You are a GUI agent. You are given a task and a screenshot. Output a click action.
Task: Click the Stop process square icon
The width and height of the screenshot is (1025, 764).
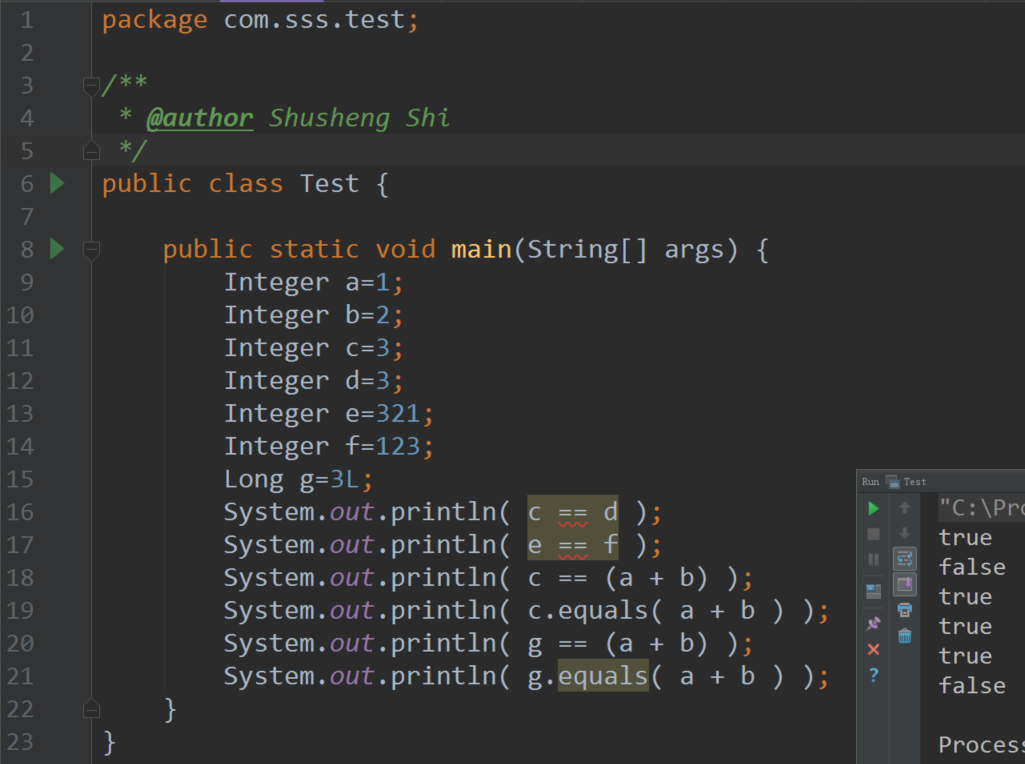pos(873,534)
